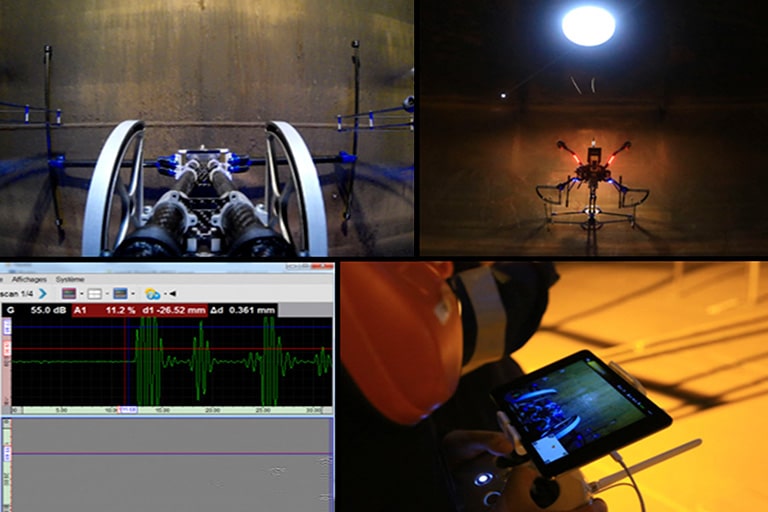The width and height of the screenshot is (768, 512).
Task: Open dropdown next to the cloud icon
Action: coord(165,294)
